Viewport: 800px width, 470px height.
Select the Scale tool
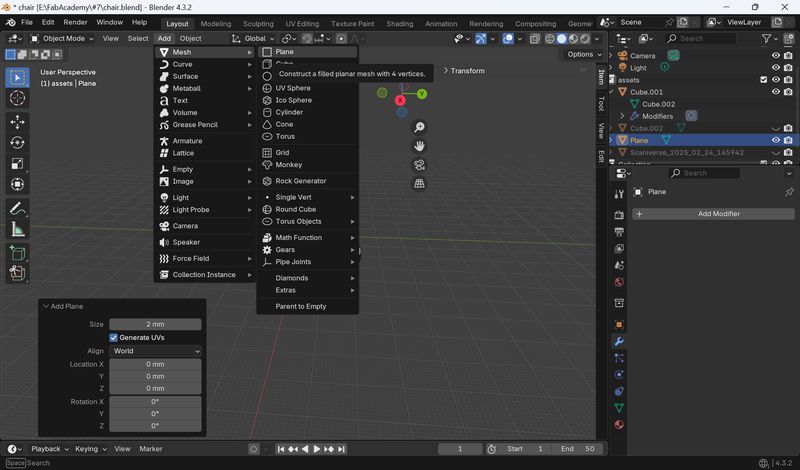pos(17,163)
